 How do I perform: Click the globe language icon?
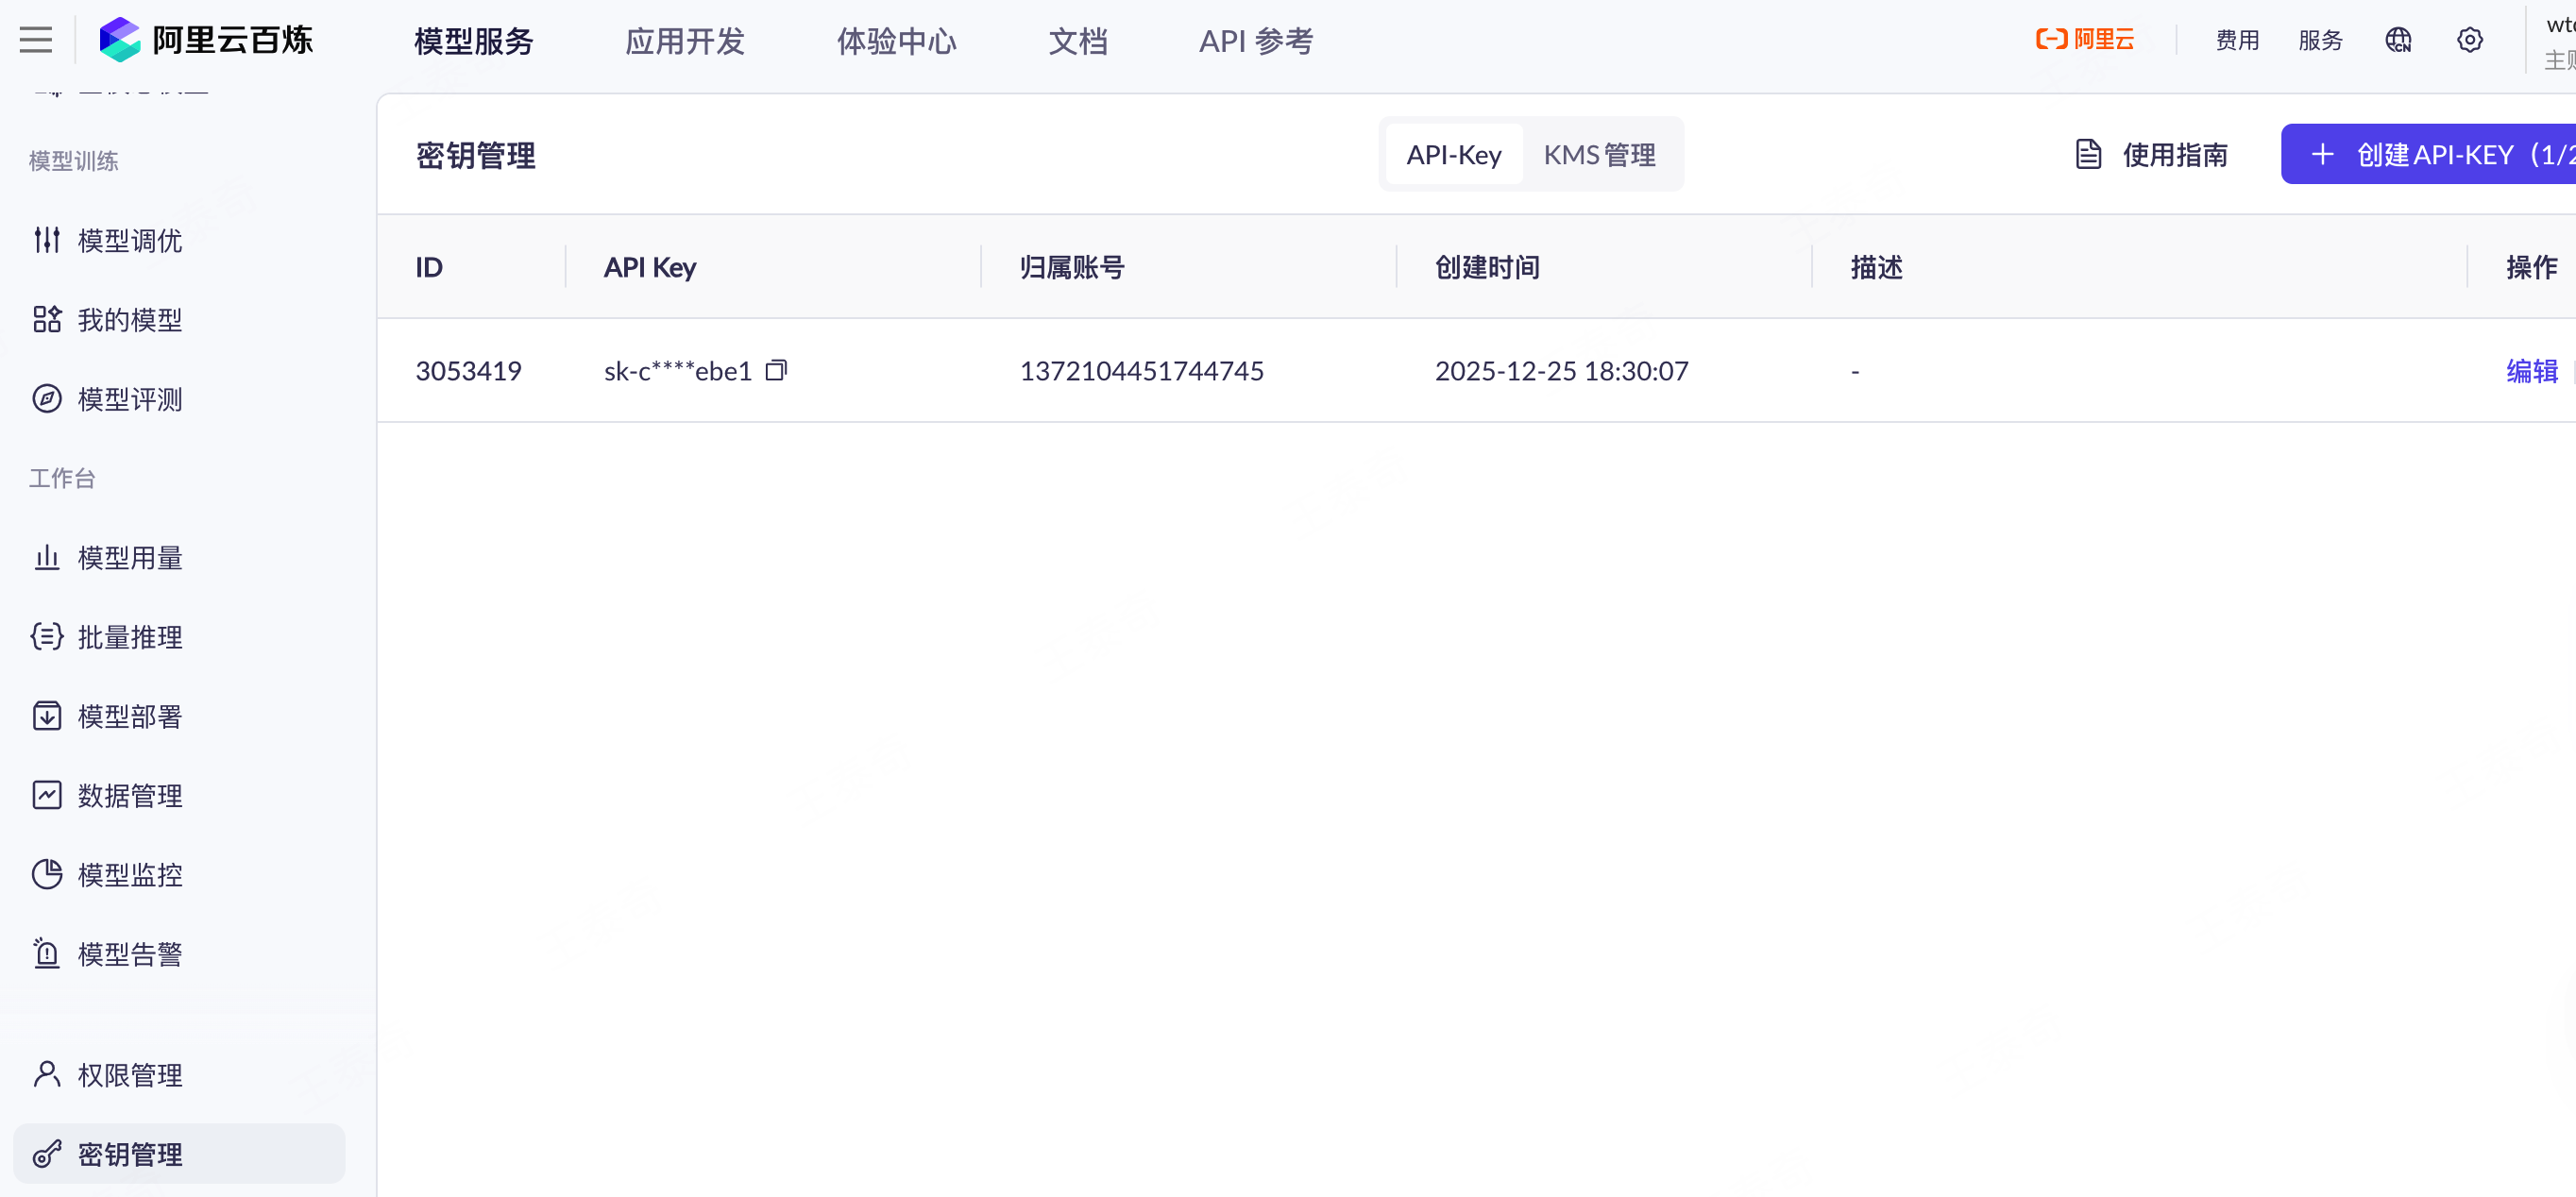tap(2397, 40)
